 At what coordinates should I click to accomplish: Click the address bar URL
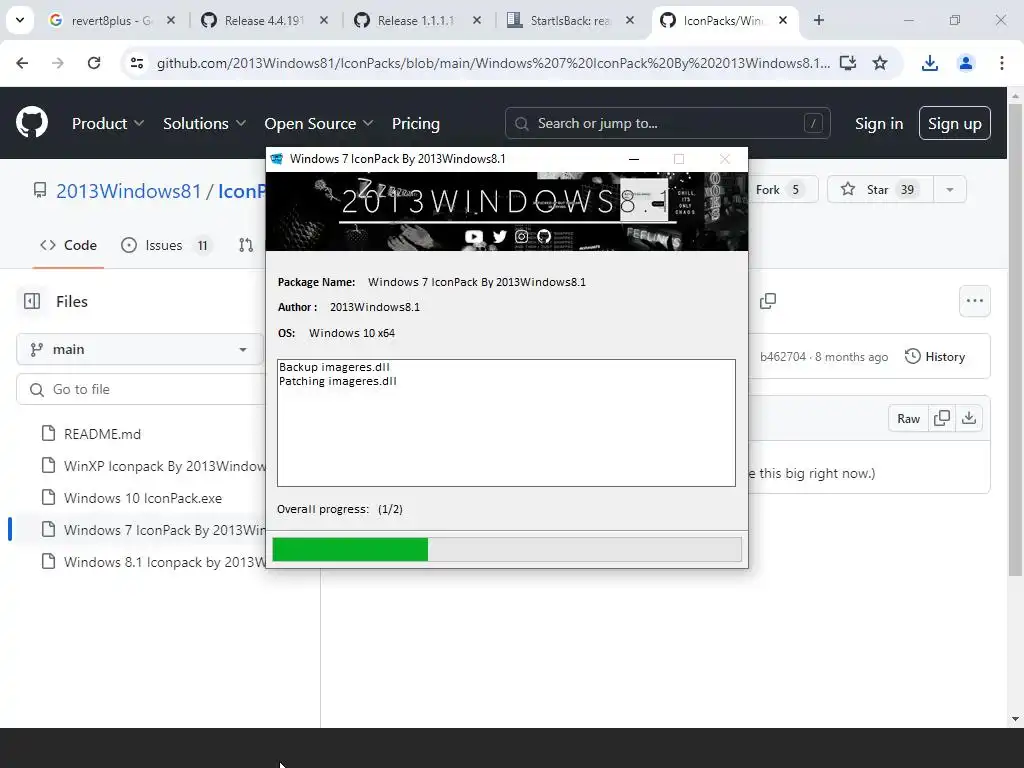tap(493, 63)
